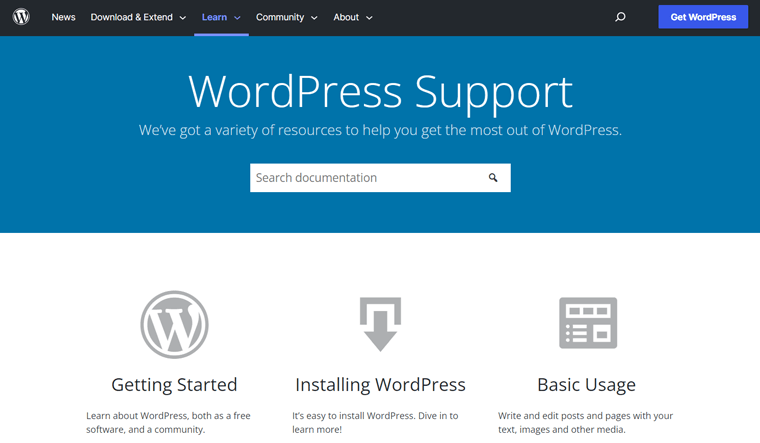Submit search with the search box magnifier

pos(493,178)
